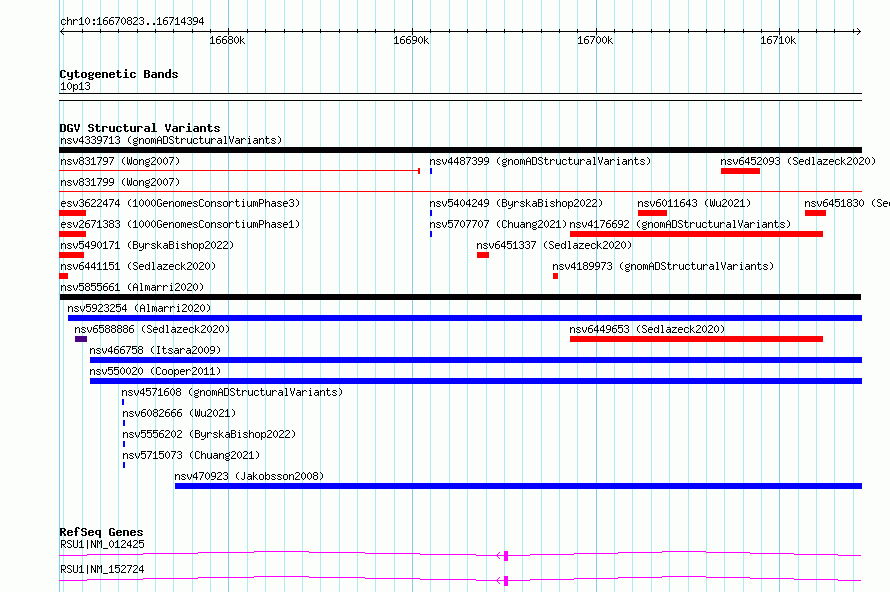Click nsv5923254 (Almarri2020) label

tap(139, 308)
